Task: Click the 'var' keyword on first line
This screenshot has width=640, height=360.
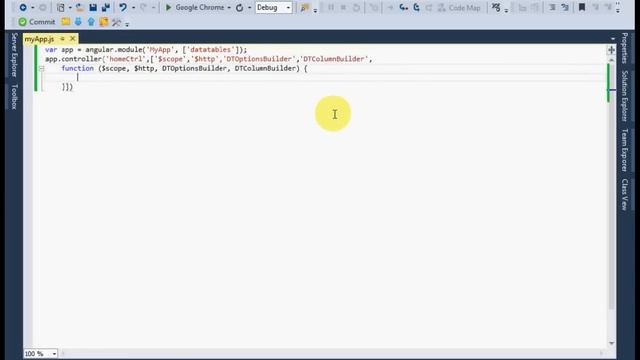Action: [x=51, y=49]
